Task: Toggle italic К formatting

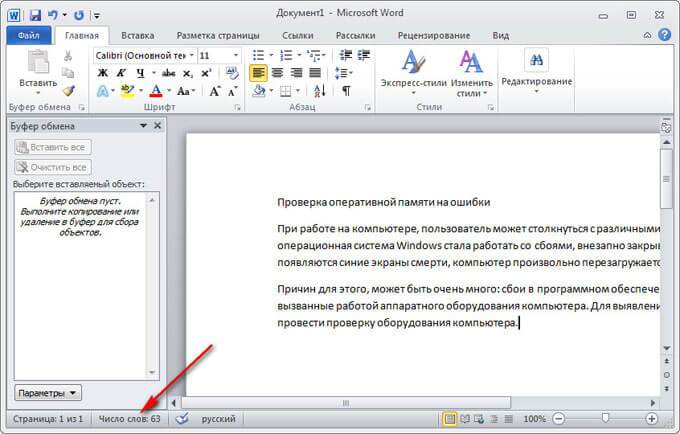Action: [121, 73]
